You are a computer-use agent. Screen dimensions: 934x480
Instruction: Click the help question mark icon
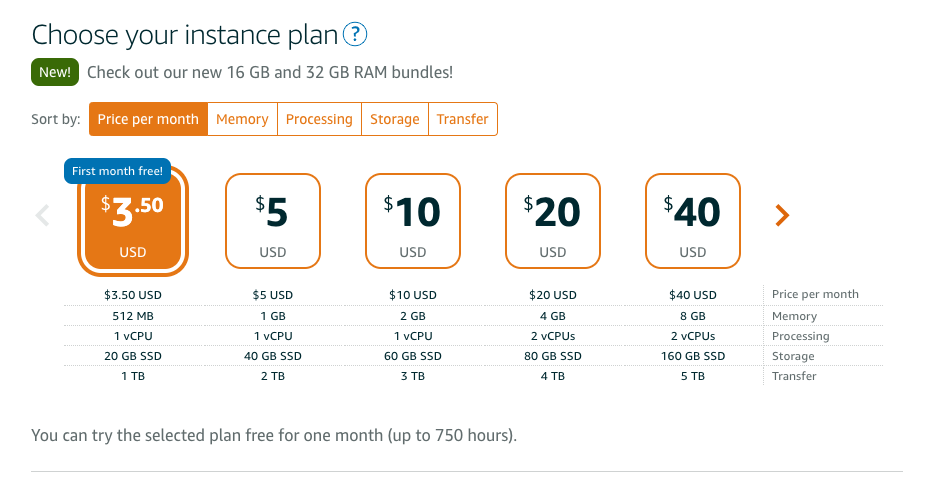[x=355, y=35]
